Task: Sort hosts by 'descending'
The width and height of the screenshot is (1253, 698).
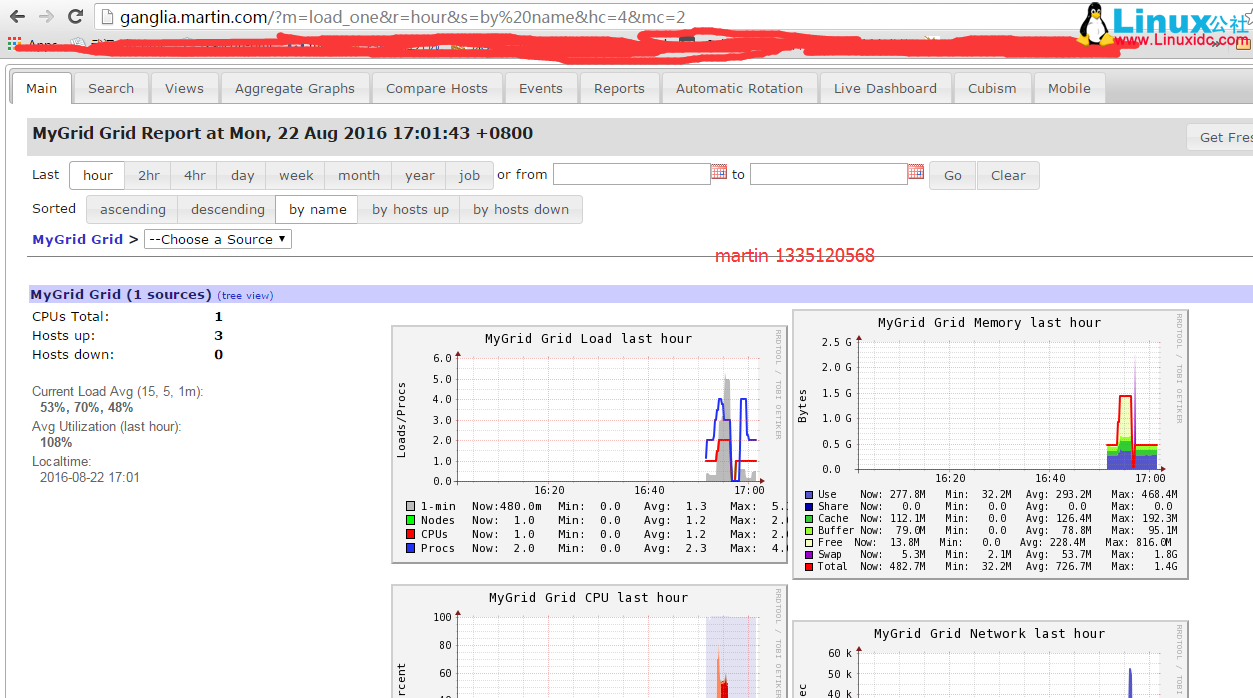Action: click(227, 210)
